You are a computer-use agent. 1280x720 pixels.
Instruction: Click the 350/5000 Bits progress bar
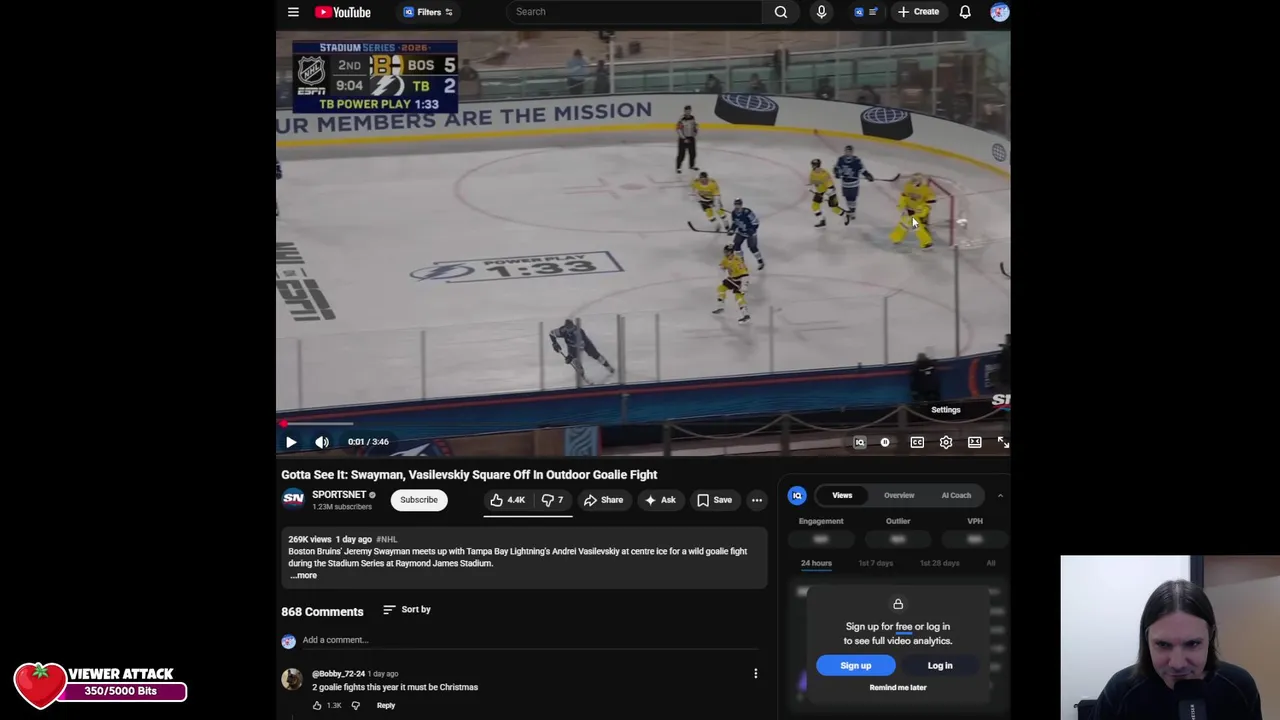click(120, 691)
